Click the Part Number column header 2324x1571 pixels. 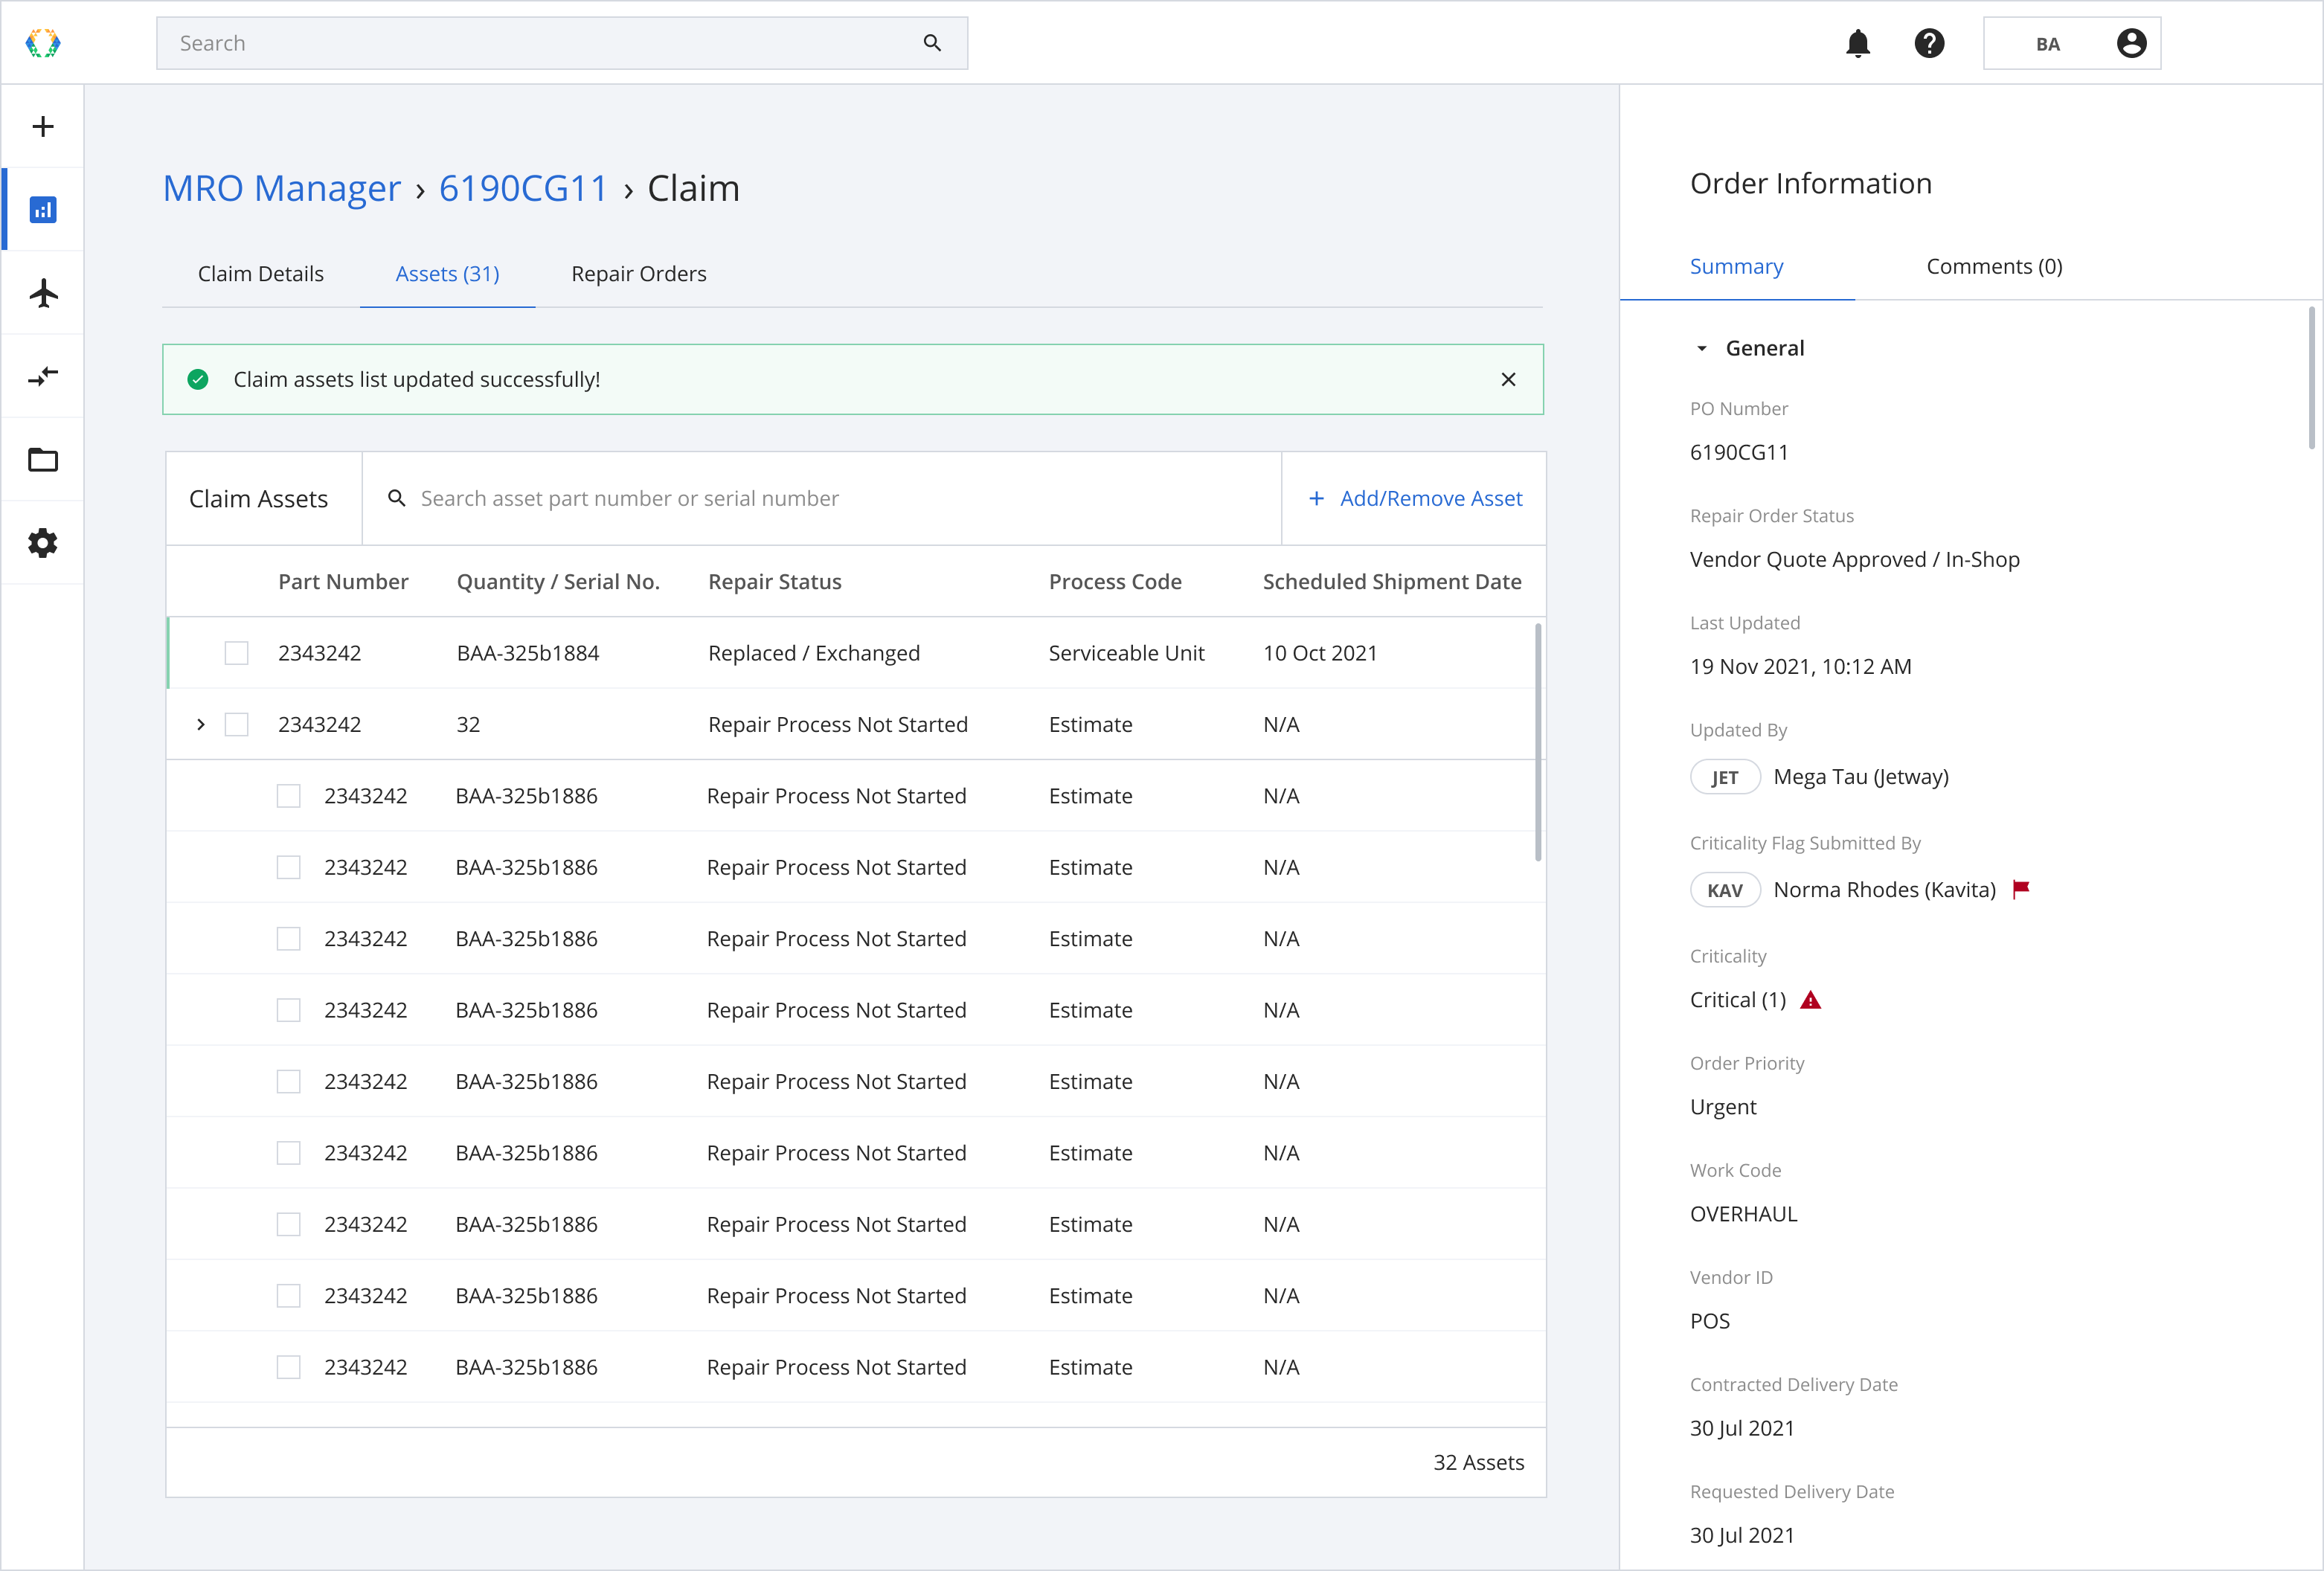343,581
